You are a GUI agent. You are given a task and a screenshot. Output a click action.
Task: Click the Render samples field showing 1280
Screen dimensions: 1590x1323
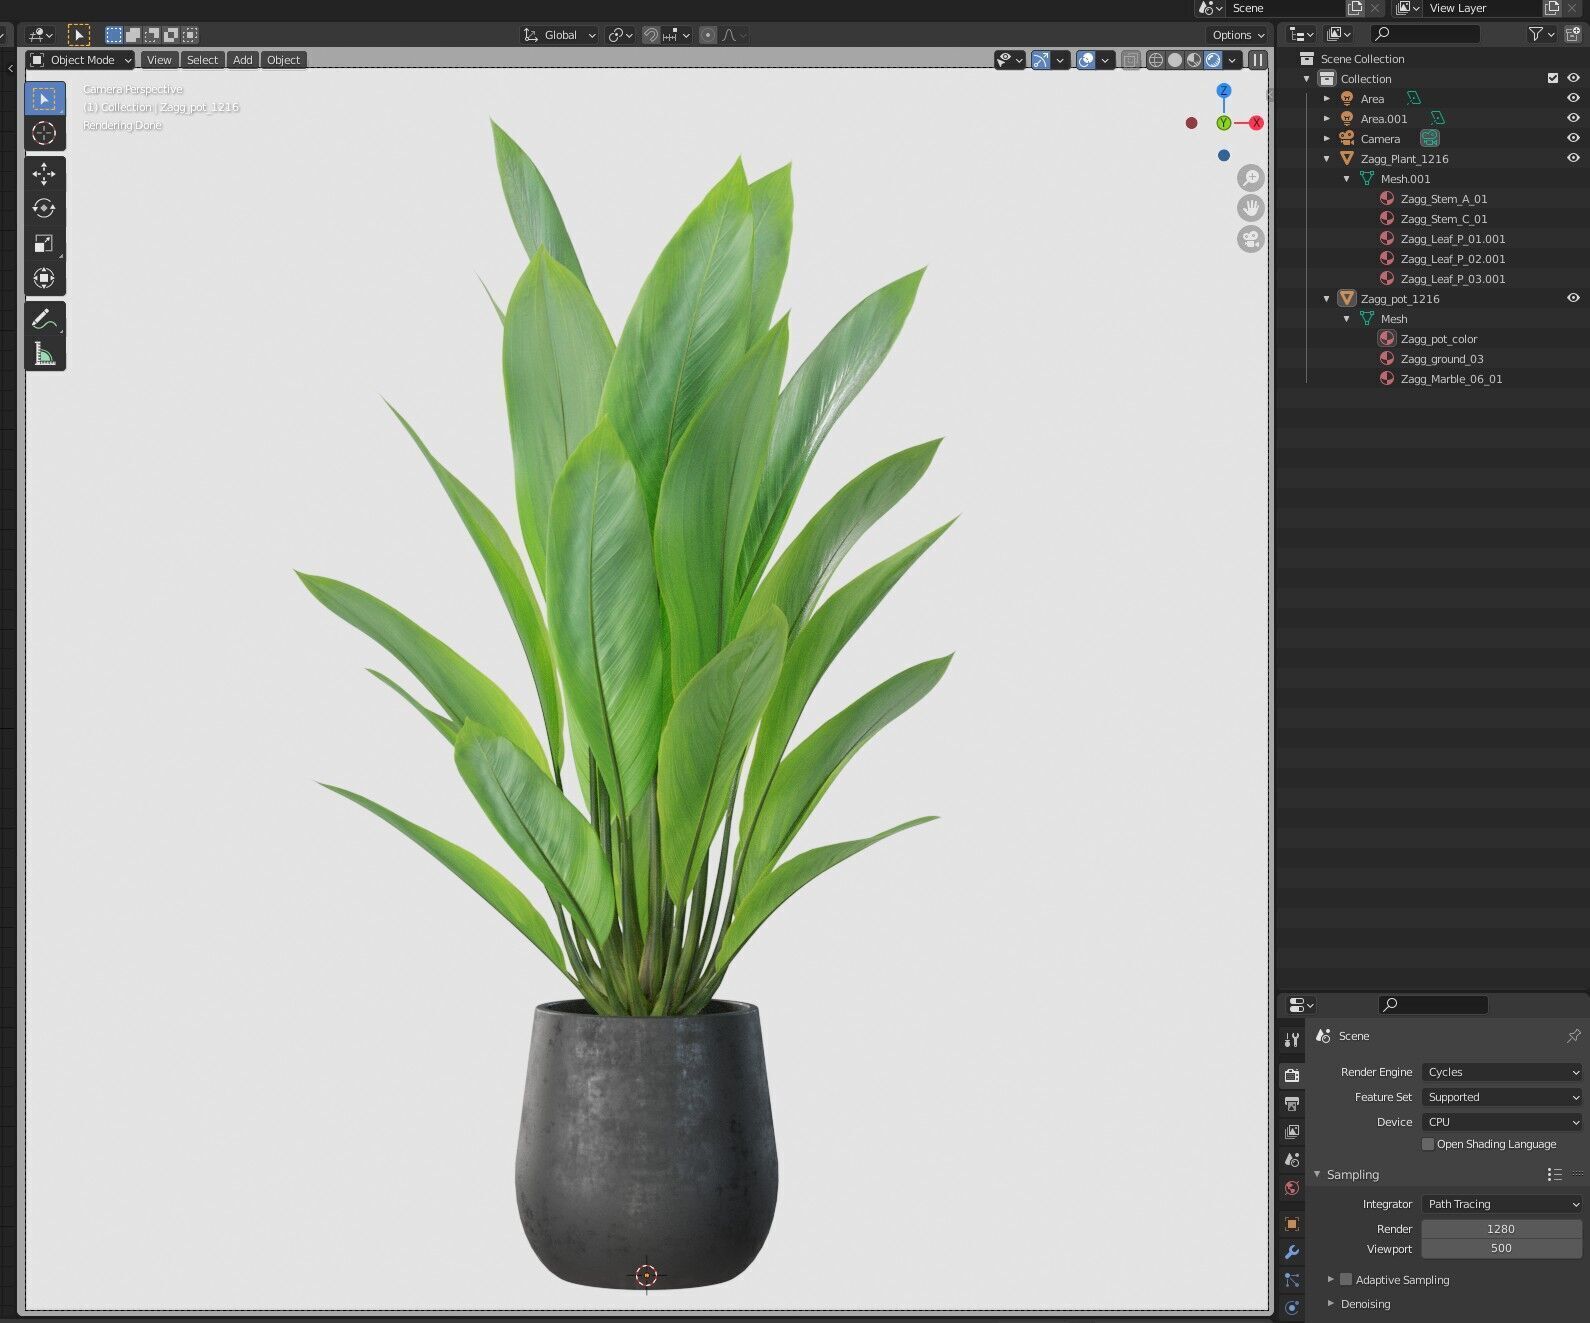coord(1502,1229)
